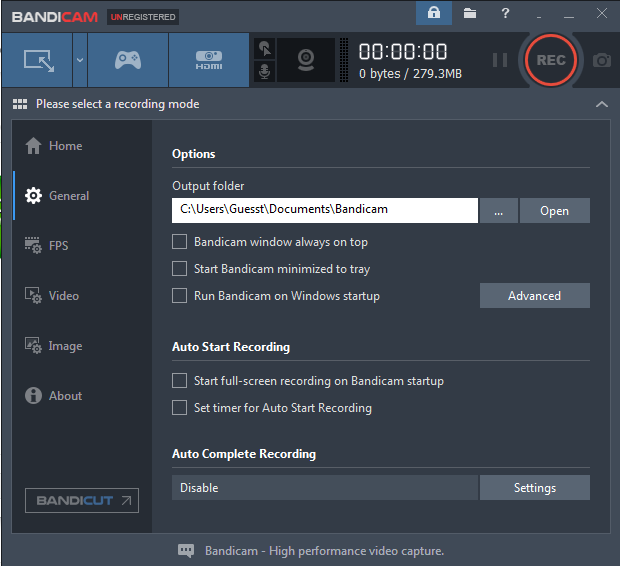Click the Disable auto complete field
The height and width of the screenshot is (566, 620).
click(325, 488)
